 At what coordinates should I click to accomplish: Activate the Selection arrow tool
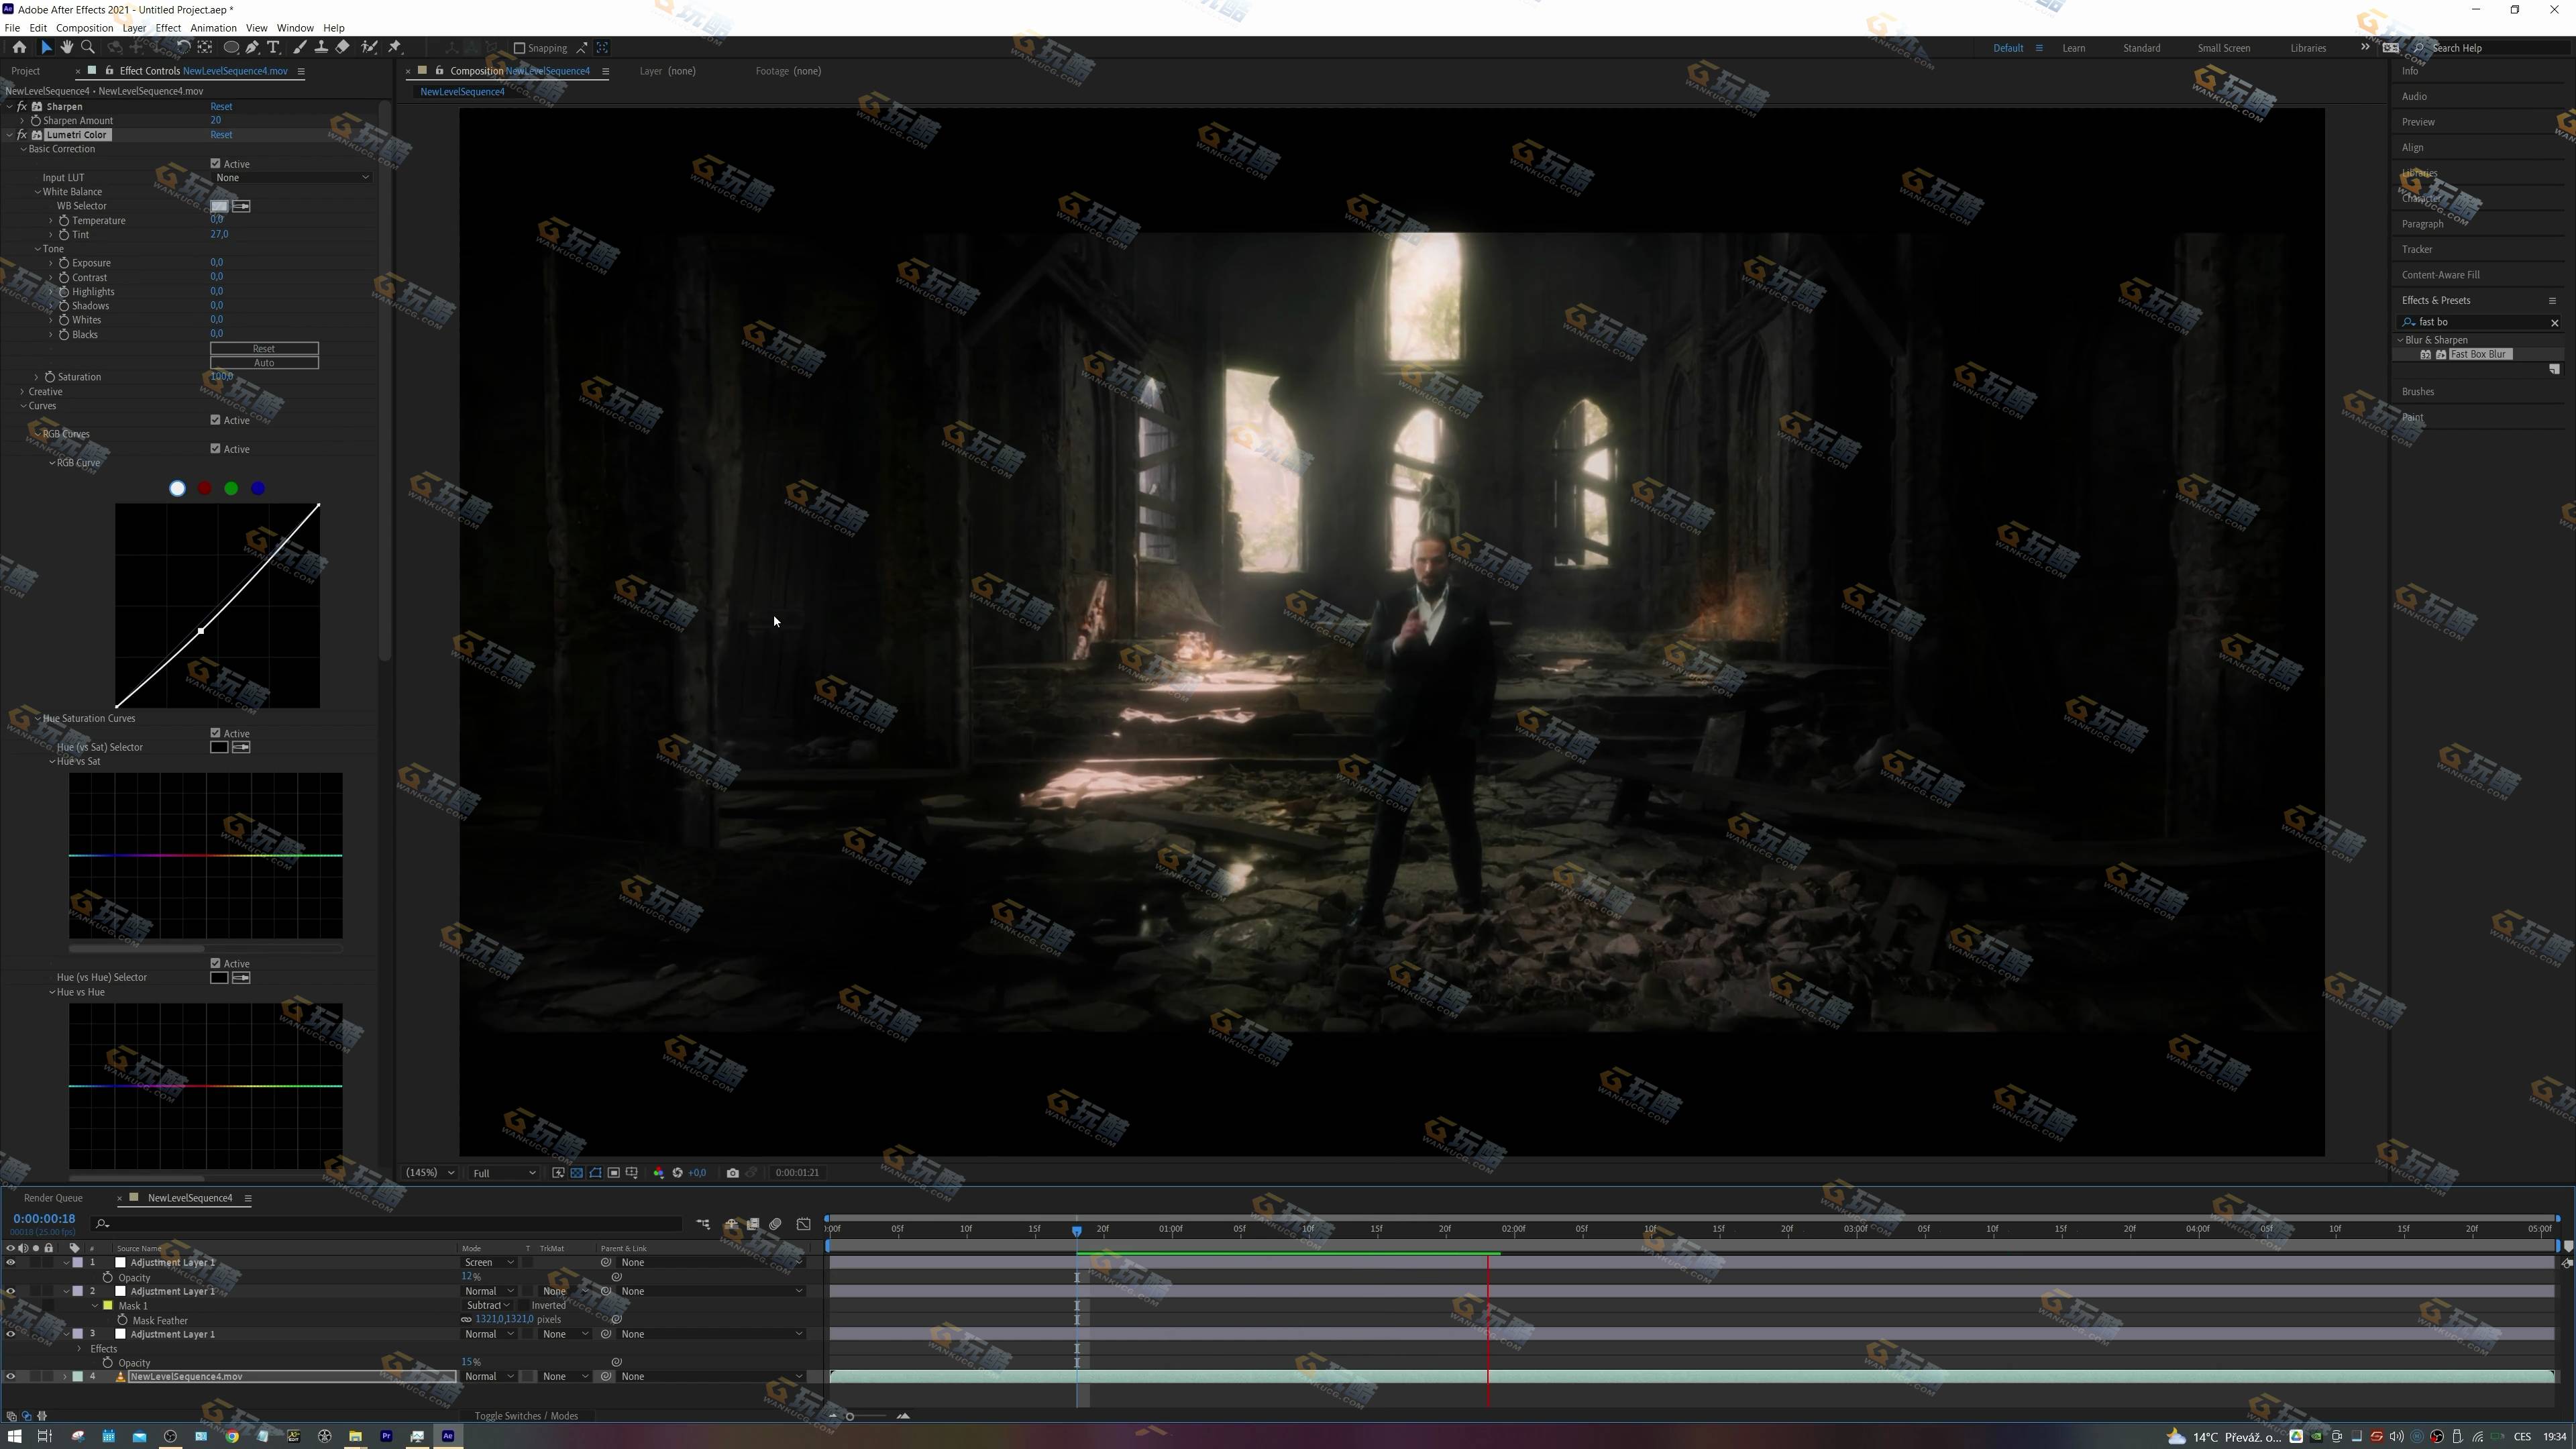tap(46, 47)
